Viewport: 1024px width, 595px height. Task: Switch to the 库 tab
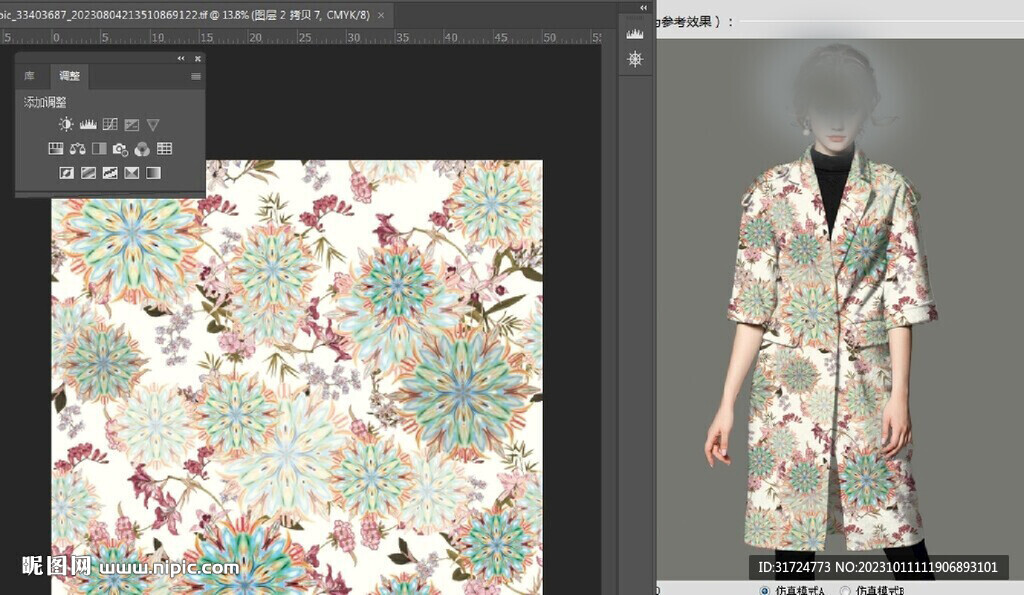click(x=30, y=76)
